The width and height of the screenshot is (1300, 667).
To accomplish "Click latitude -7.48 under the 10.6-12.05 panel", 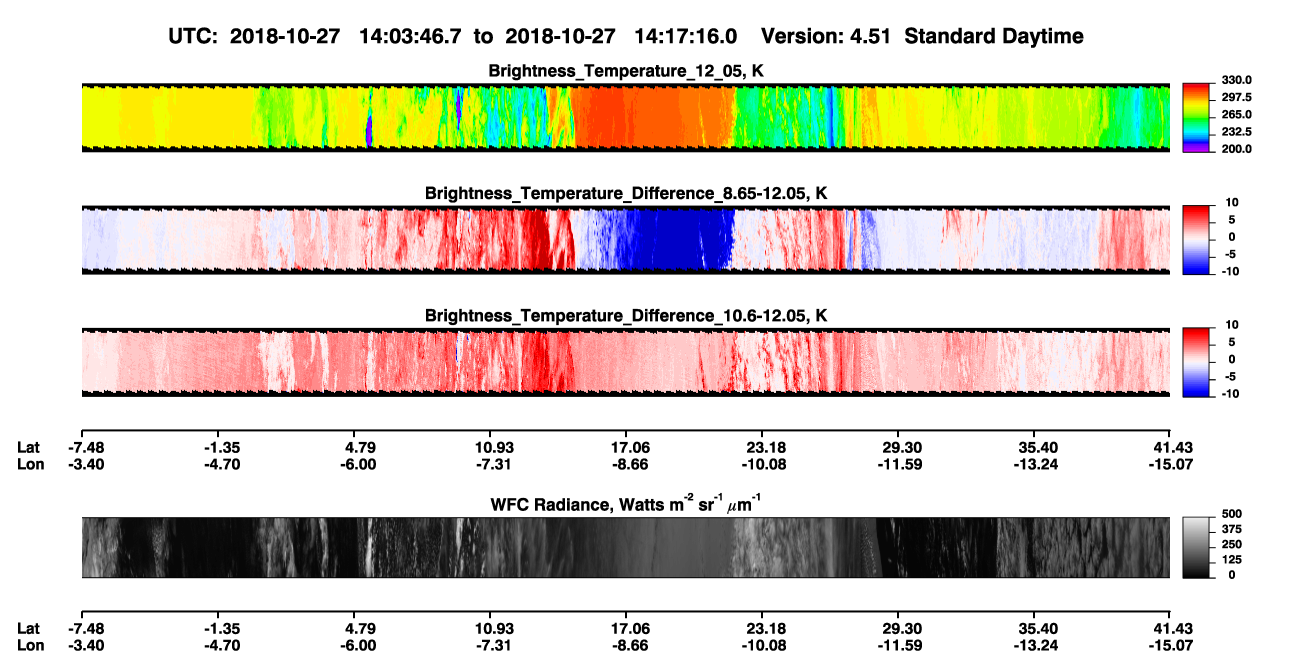I will pos(86,447).
